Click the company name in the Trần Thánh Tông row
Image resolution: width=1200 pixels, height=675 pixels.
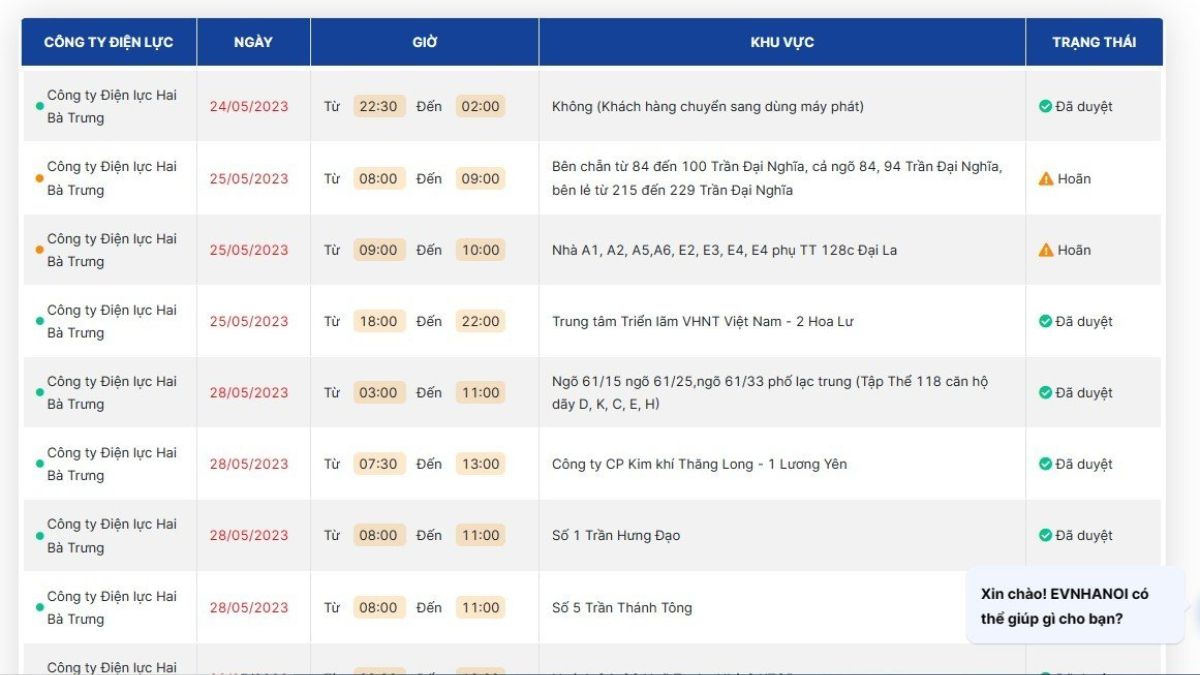(x=112, y=607)
